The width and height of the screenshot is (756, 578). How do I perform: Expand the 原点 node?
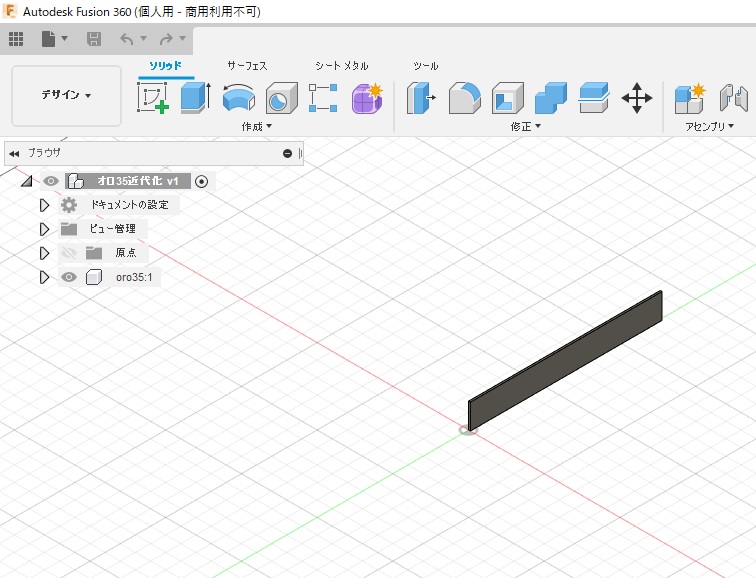coord(44,253)
